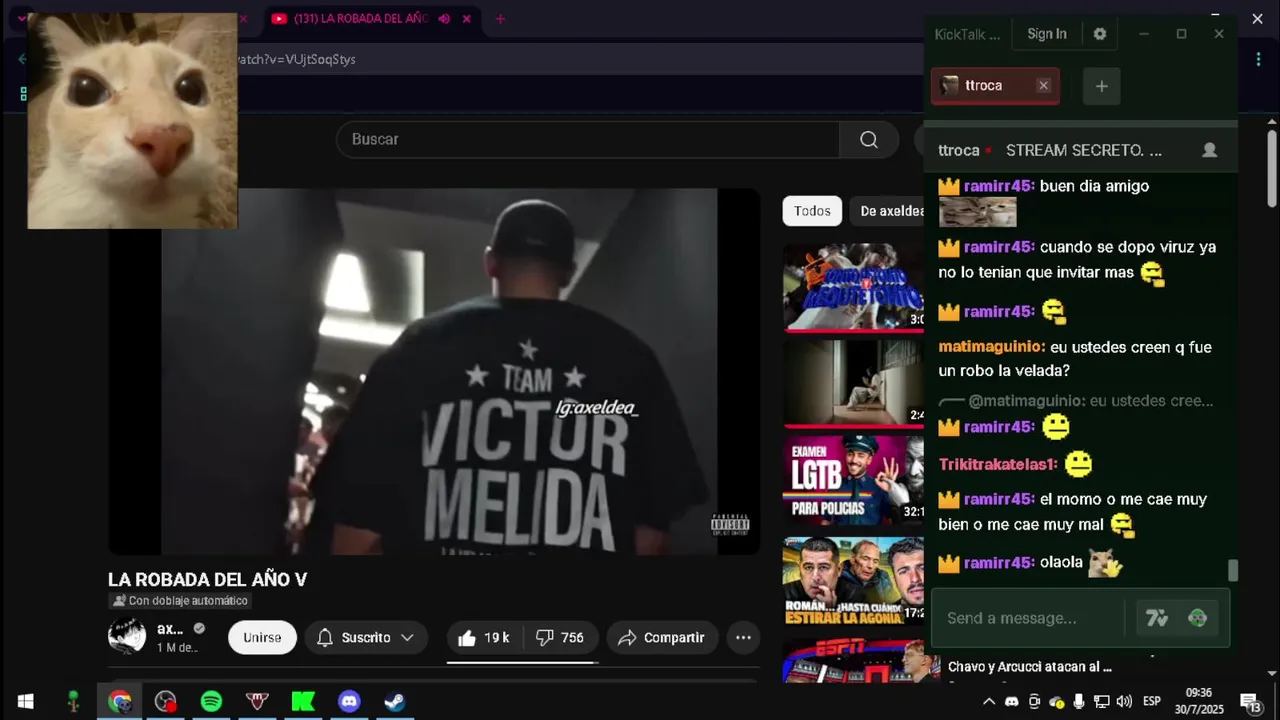Viewport: 1280px width, 720px height.
Task: Open the Kick app in the taskbar
Action: coord(303,701)
